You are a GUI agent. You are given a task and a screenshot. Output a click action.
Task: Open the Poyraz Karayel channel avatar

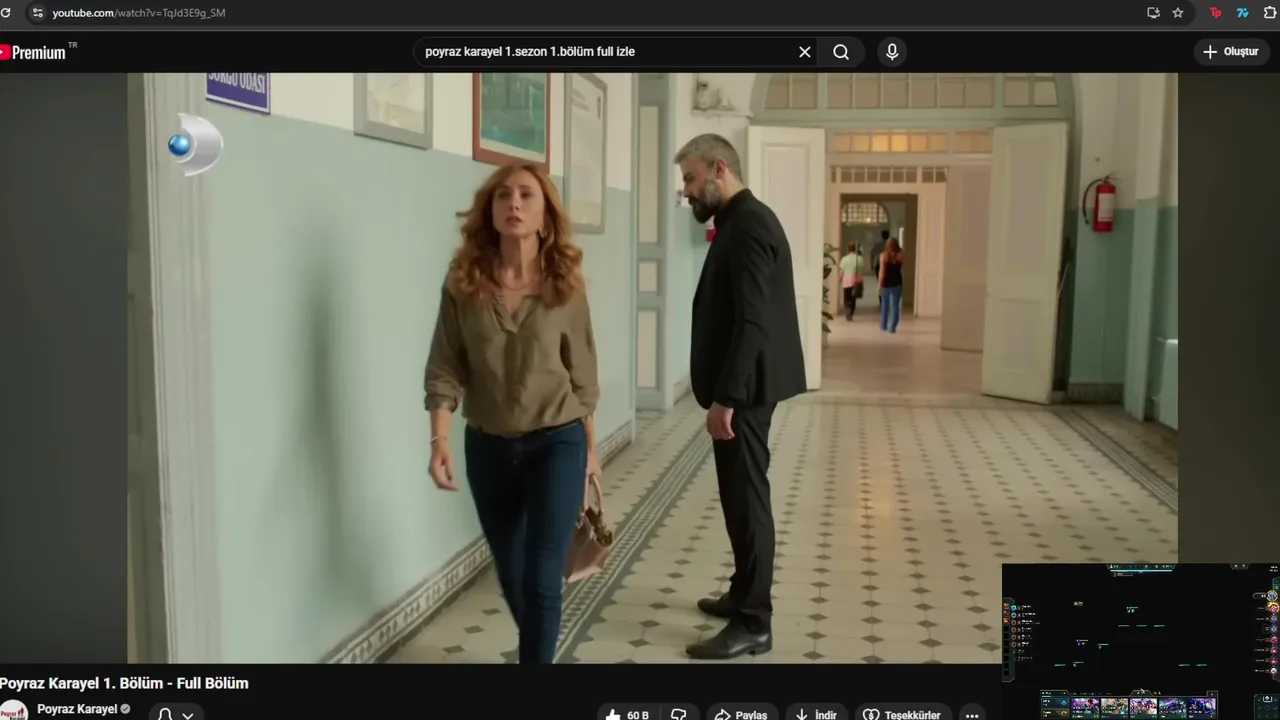point(13,711)
